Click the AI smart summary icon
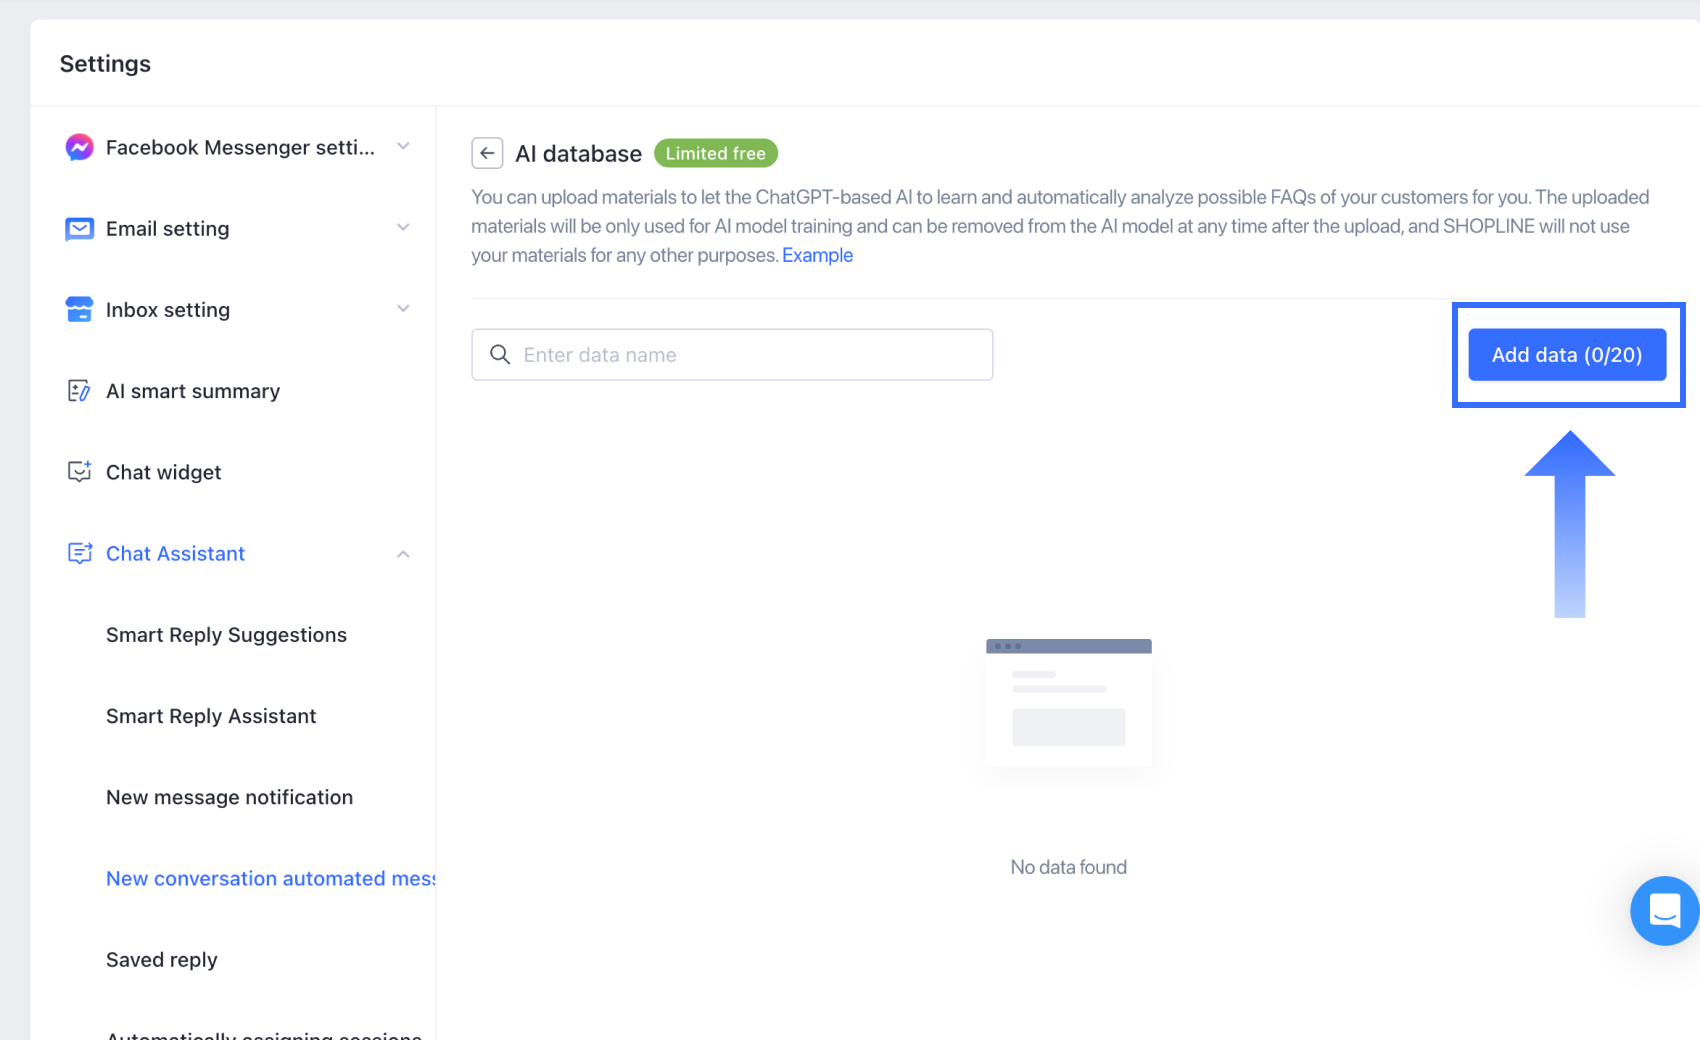The height and width of the screenshot is (1041, 1700). point(80,391)
